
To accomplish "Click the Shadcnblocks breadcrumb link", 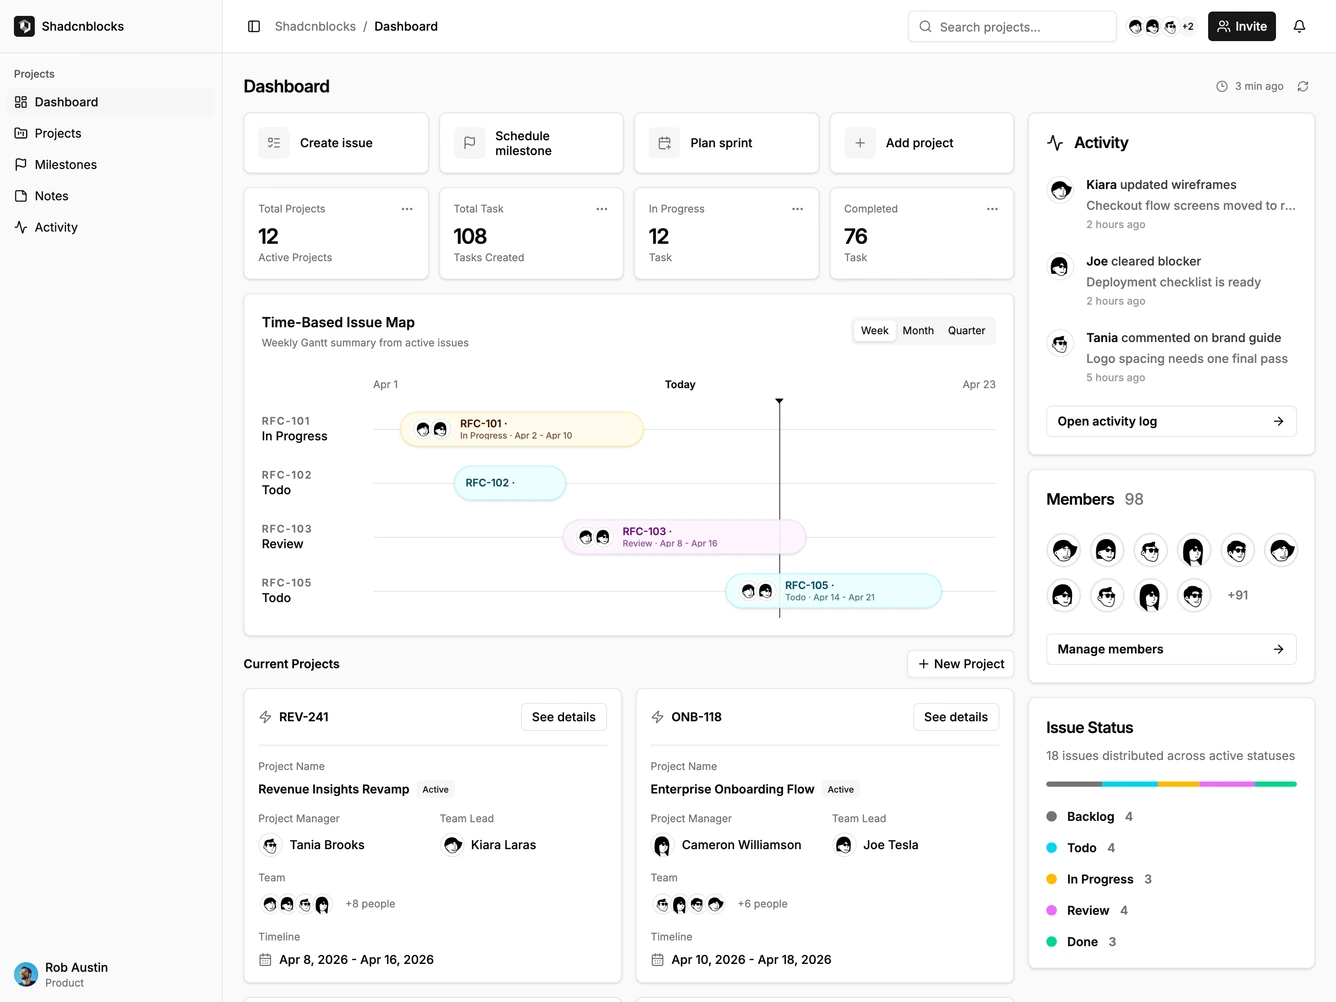I will point(315,26).
